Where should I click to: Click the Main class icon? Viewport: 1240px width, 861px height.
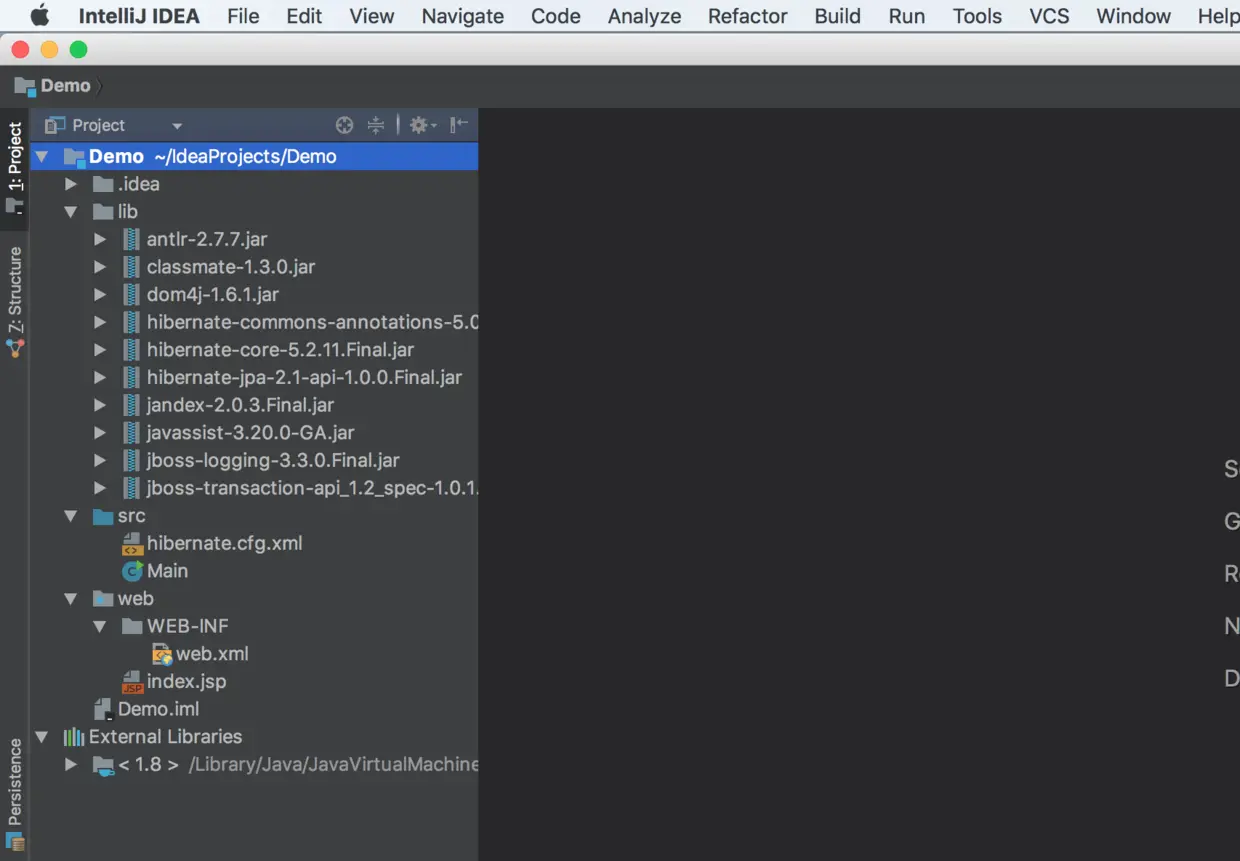tap(132, 571)
